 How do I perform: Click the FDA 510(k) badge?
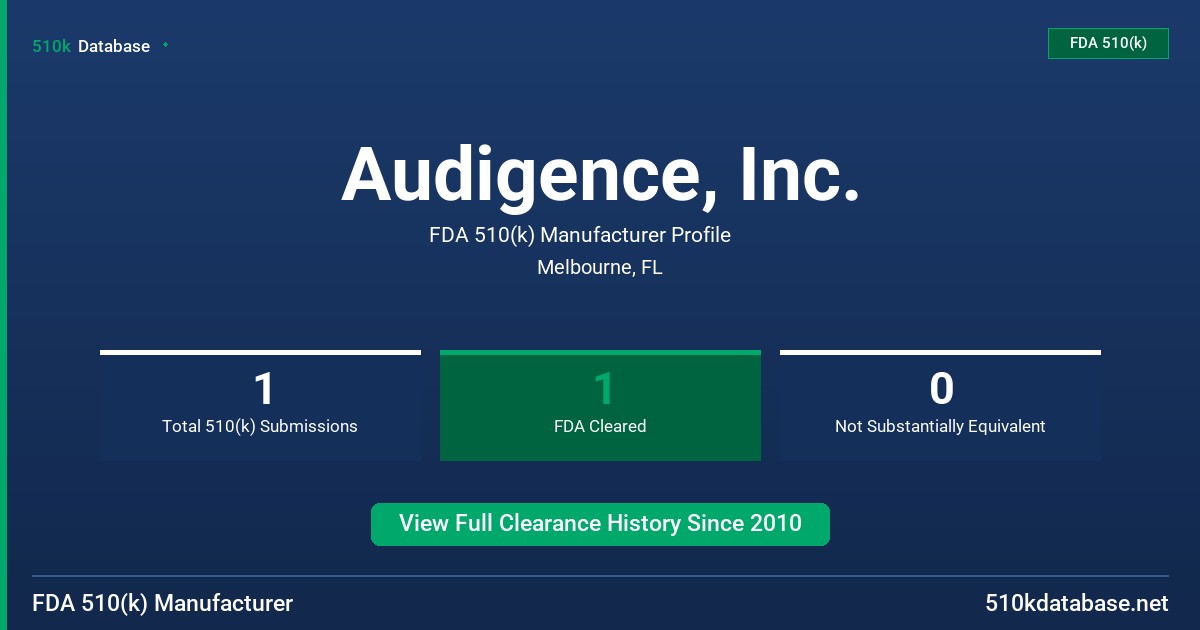[x=1108, y=43]
